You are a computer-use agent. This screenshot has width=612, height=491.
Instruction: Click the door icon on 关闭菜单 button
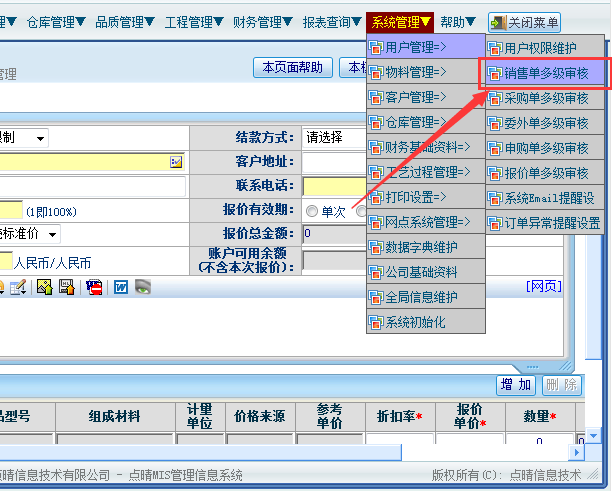point(497,22)
